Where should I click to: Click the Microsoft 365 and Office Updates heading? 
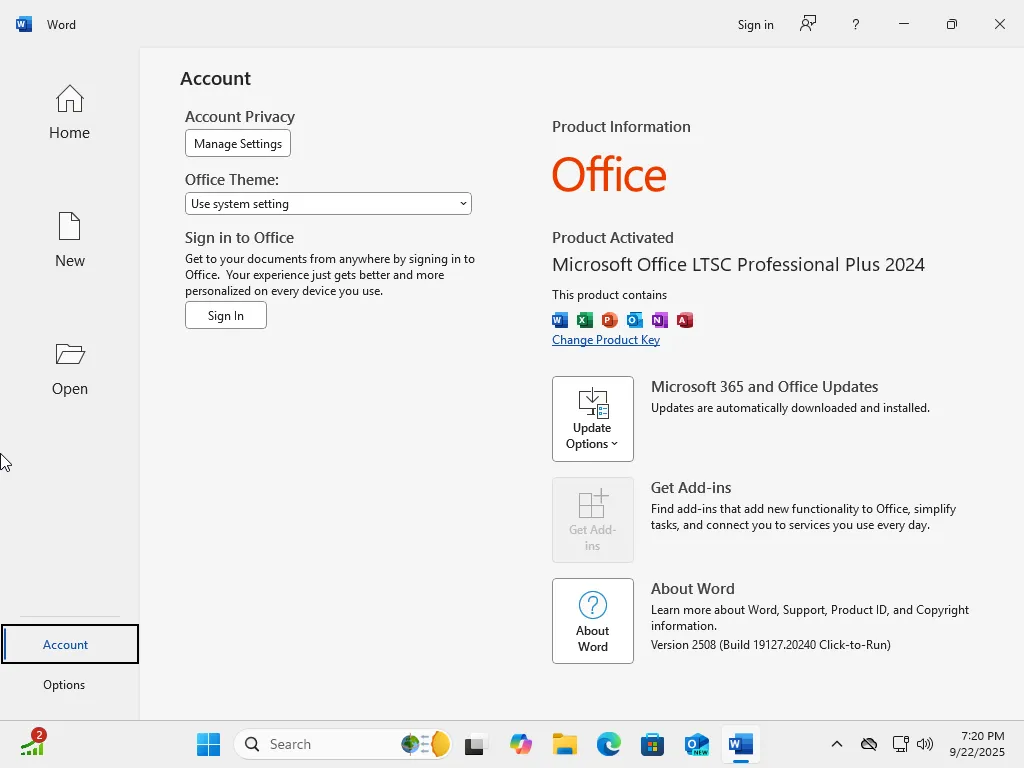pyautogui.click(x=764, y=387)
